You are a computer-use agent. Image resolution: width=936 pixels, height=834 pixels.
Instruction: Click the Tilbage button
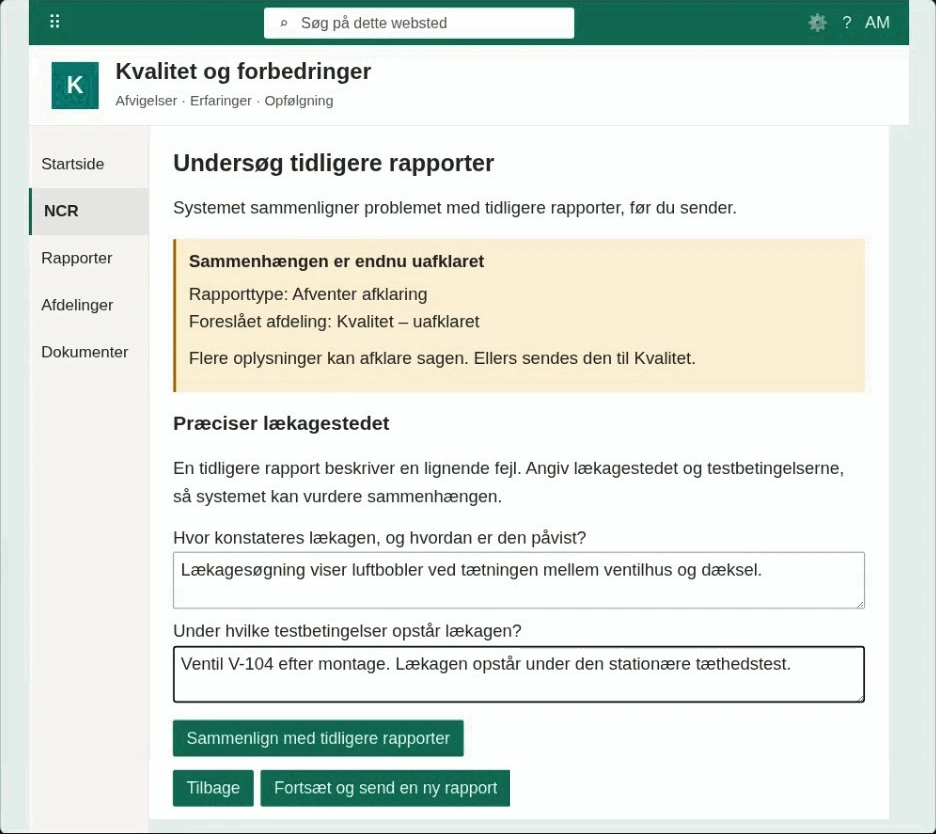213,788
